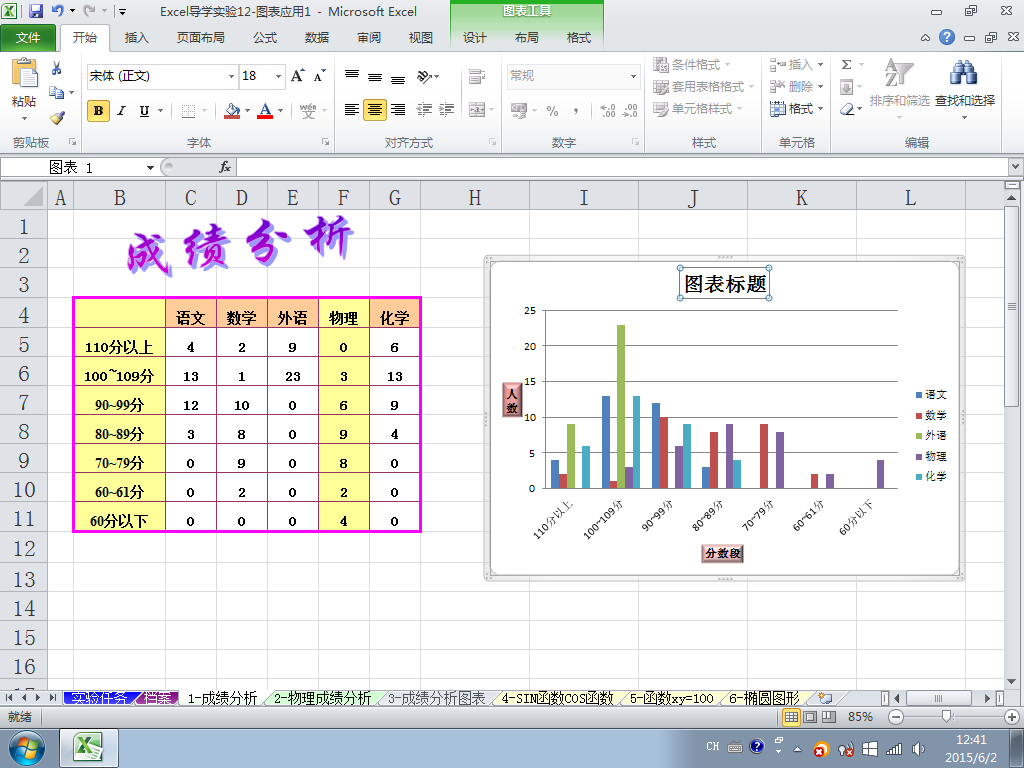
Task: Open Cell Styles dropdown
Action: [x=697, y=109]
